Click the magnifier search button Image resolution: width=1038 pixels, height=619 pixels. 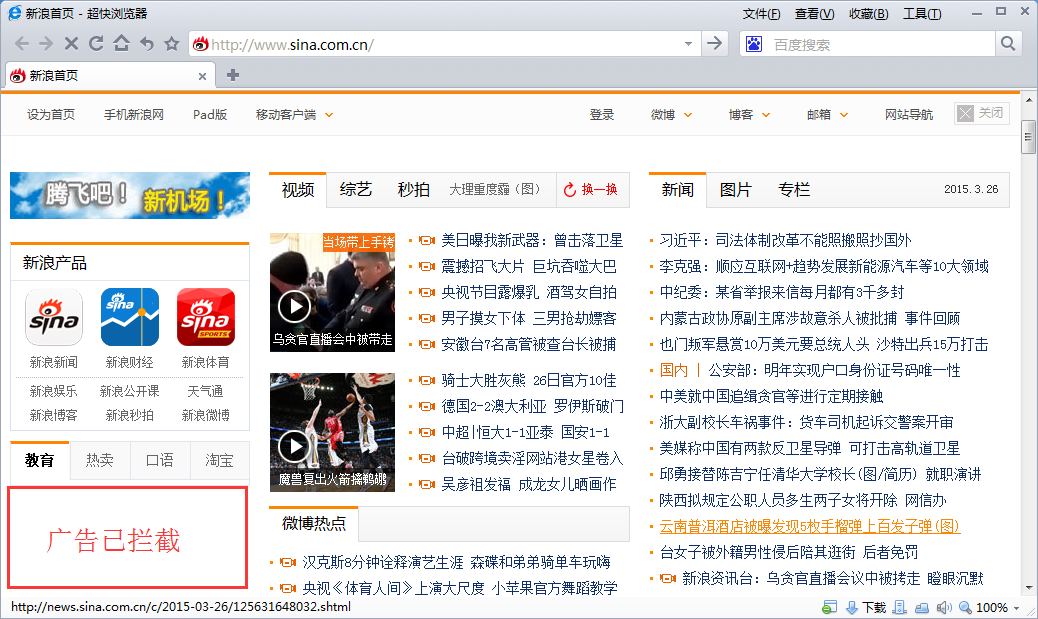tap(1008, 44)
